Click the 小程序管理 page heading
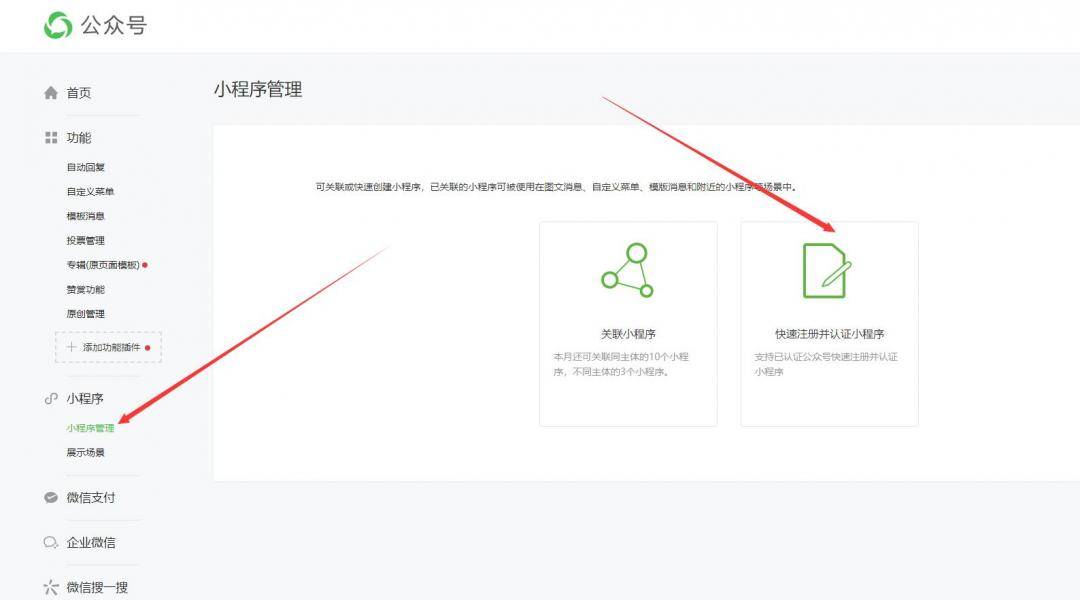The width and height of the screenshot is (1080, 600). (258, 90)
